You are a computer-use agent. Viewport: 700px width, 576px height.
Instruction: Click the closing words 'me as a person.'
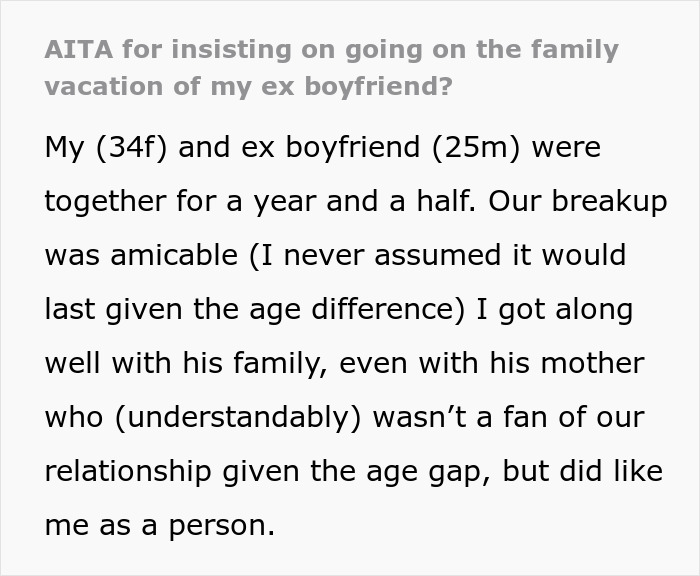159,525
